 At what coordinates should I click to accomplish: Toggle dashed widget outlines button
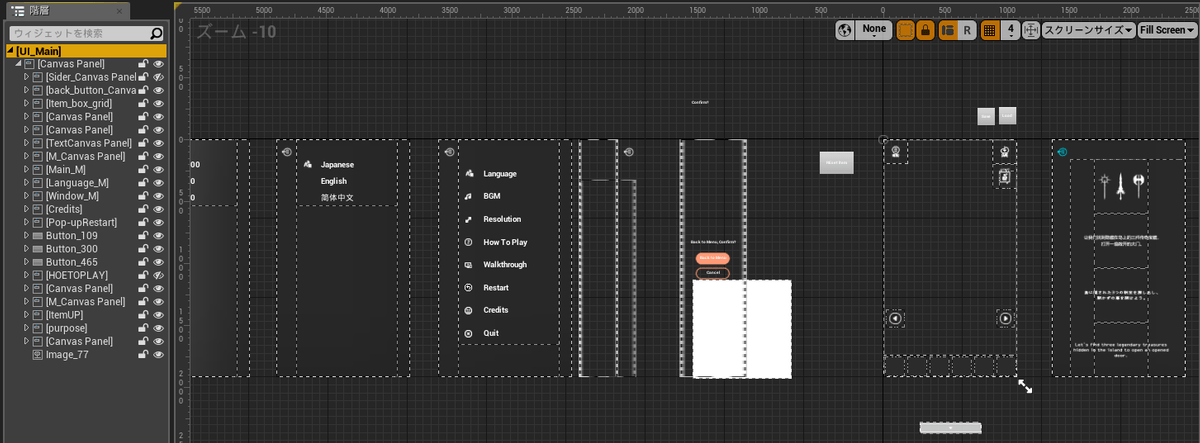(x=906, y=30)
